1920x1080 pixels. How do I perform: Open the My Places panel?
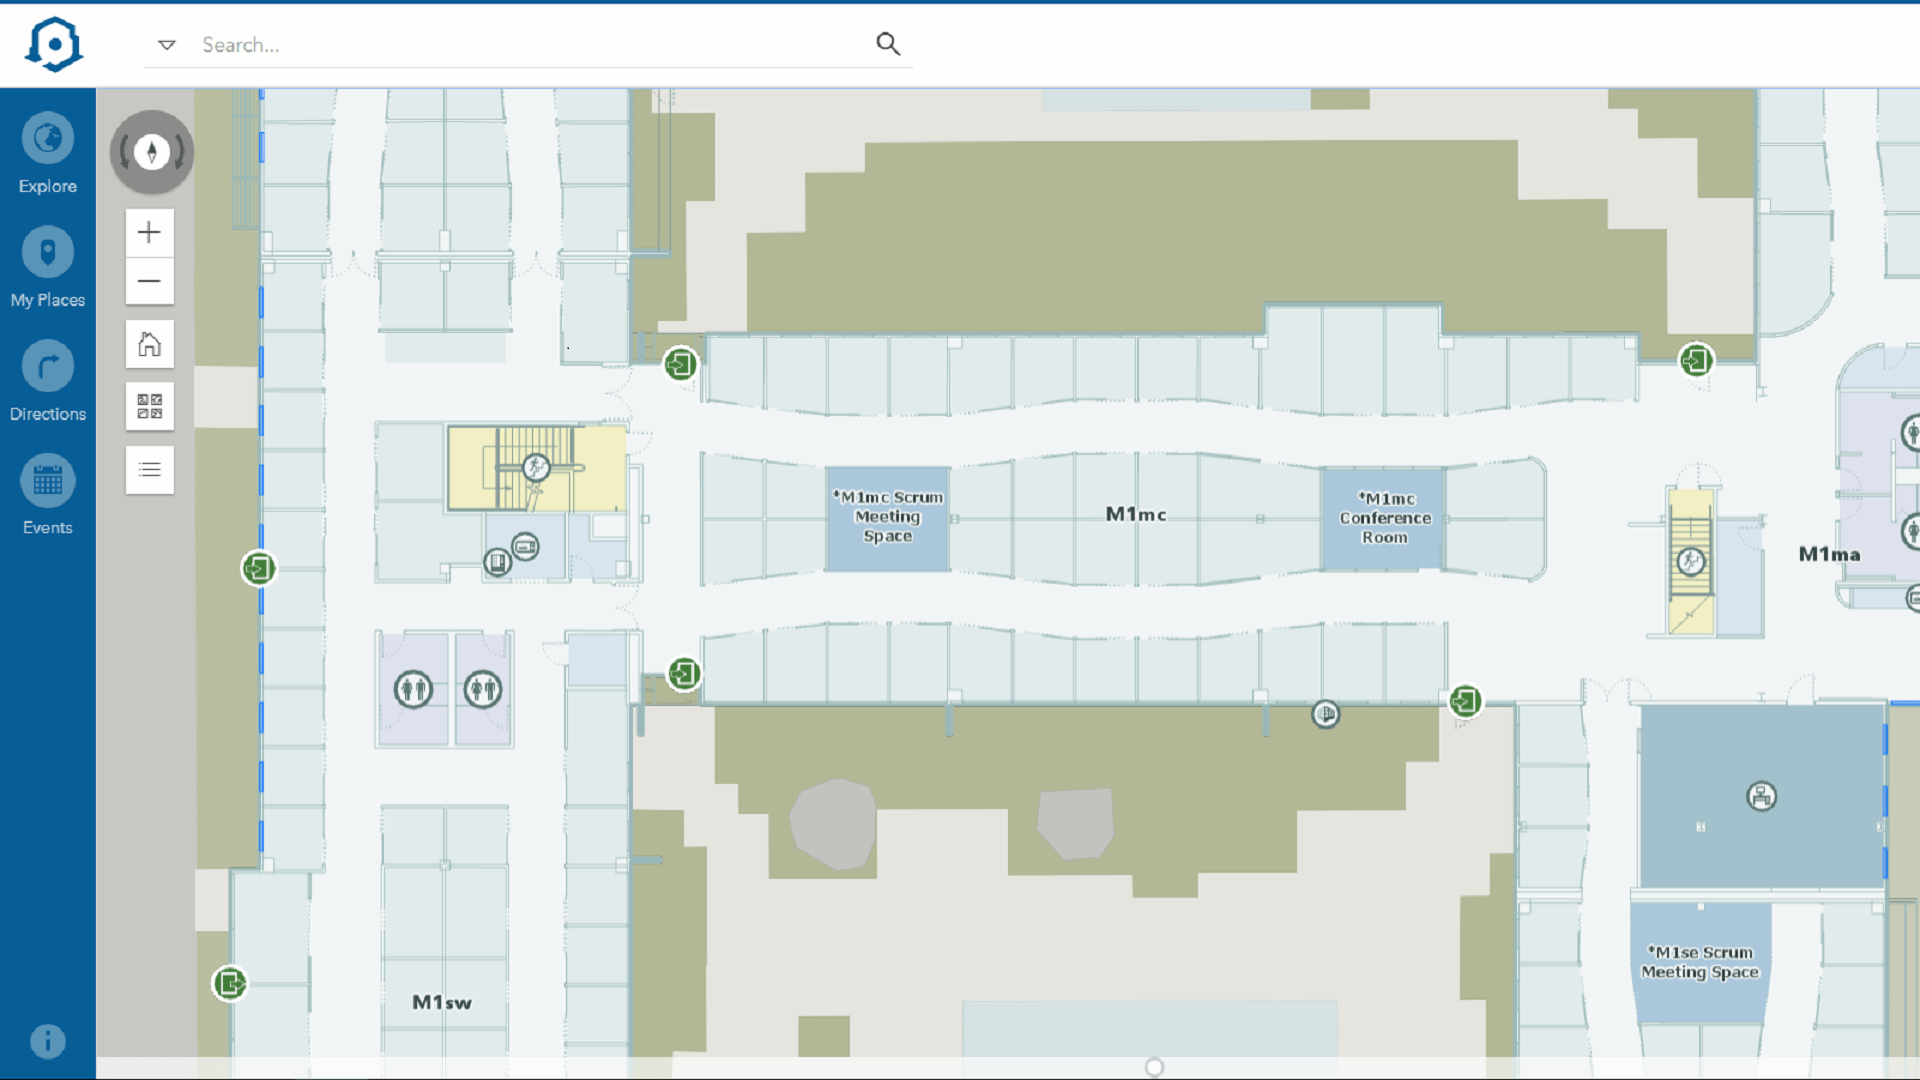pyautogui.click(x=47, y=268)
